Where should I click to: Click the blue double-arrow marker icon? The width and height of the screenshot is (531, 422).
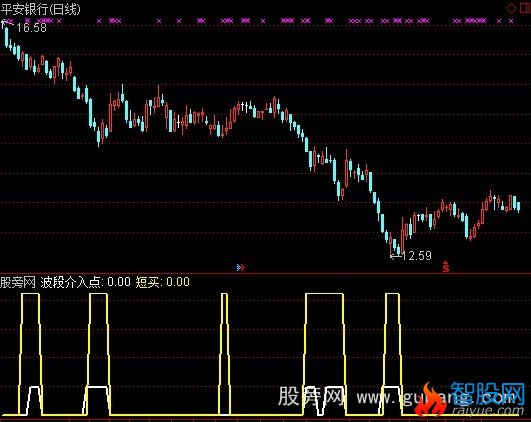click(240, 268)
